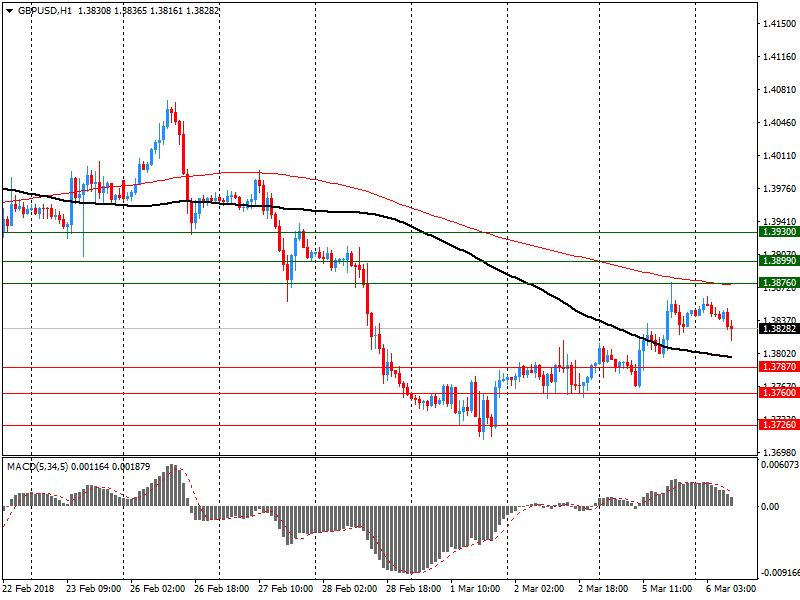Click the MACD(5,34,5) indicator label
Viewport: 800px width, 600px height.
(38, 467)
